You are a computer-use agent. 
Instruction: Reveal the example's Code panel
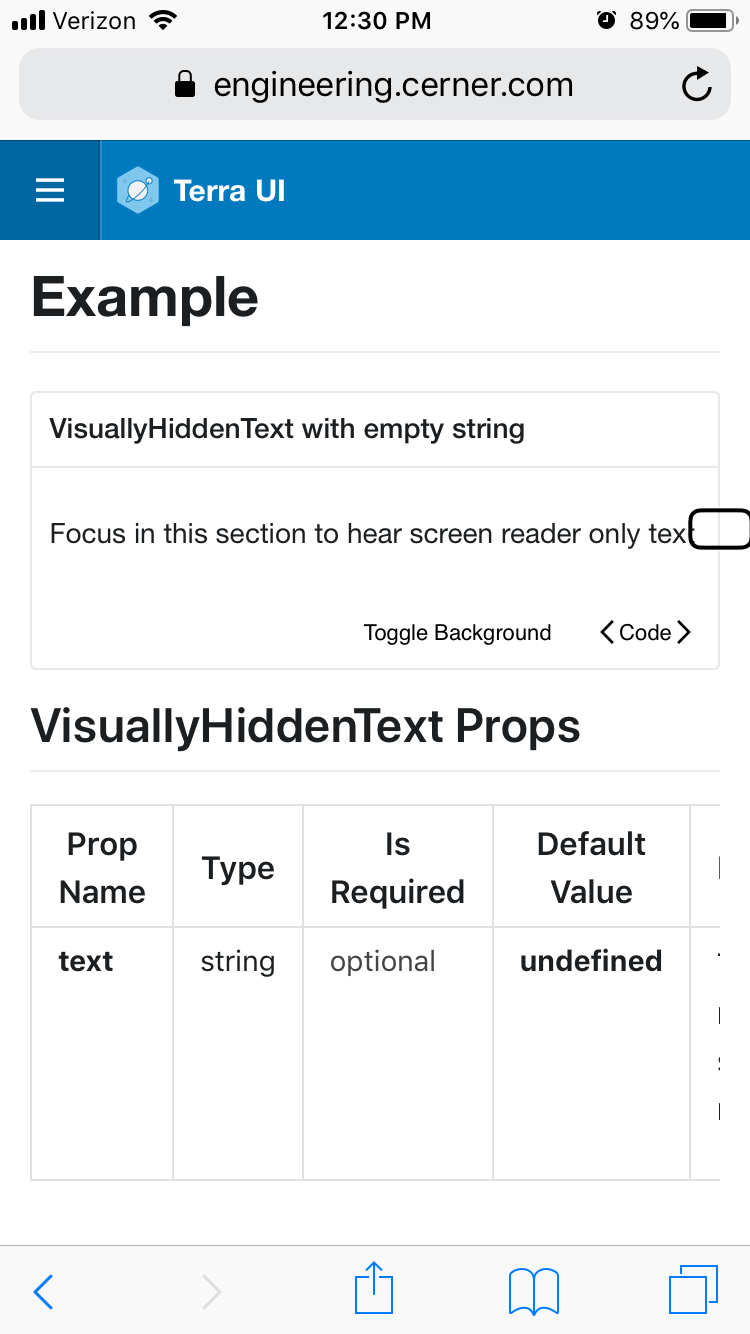click(646, 632)
